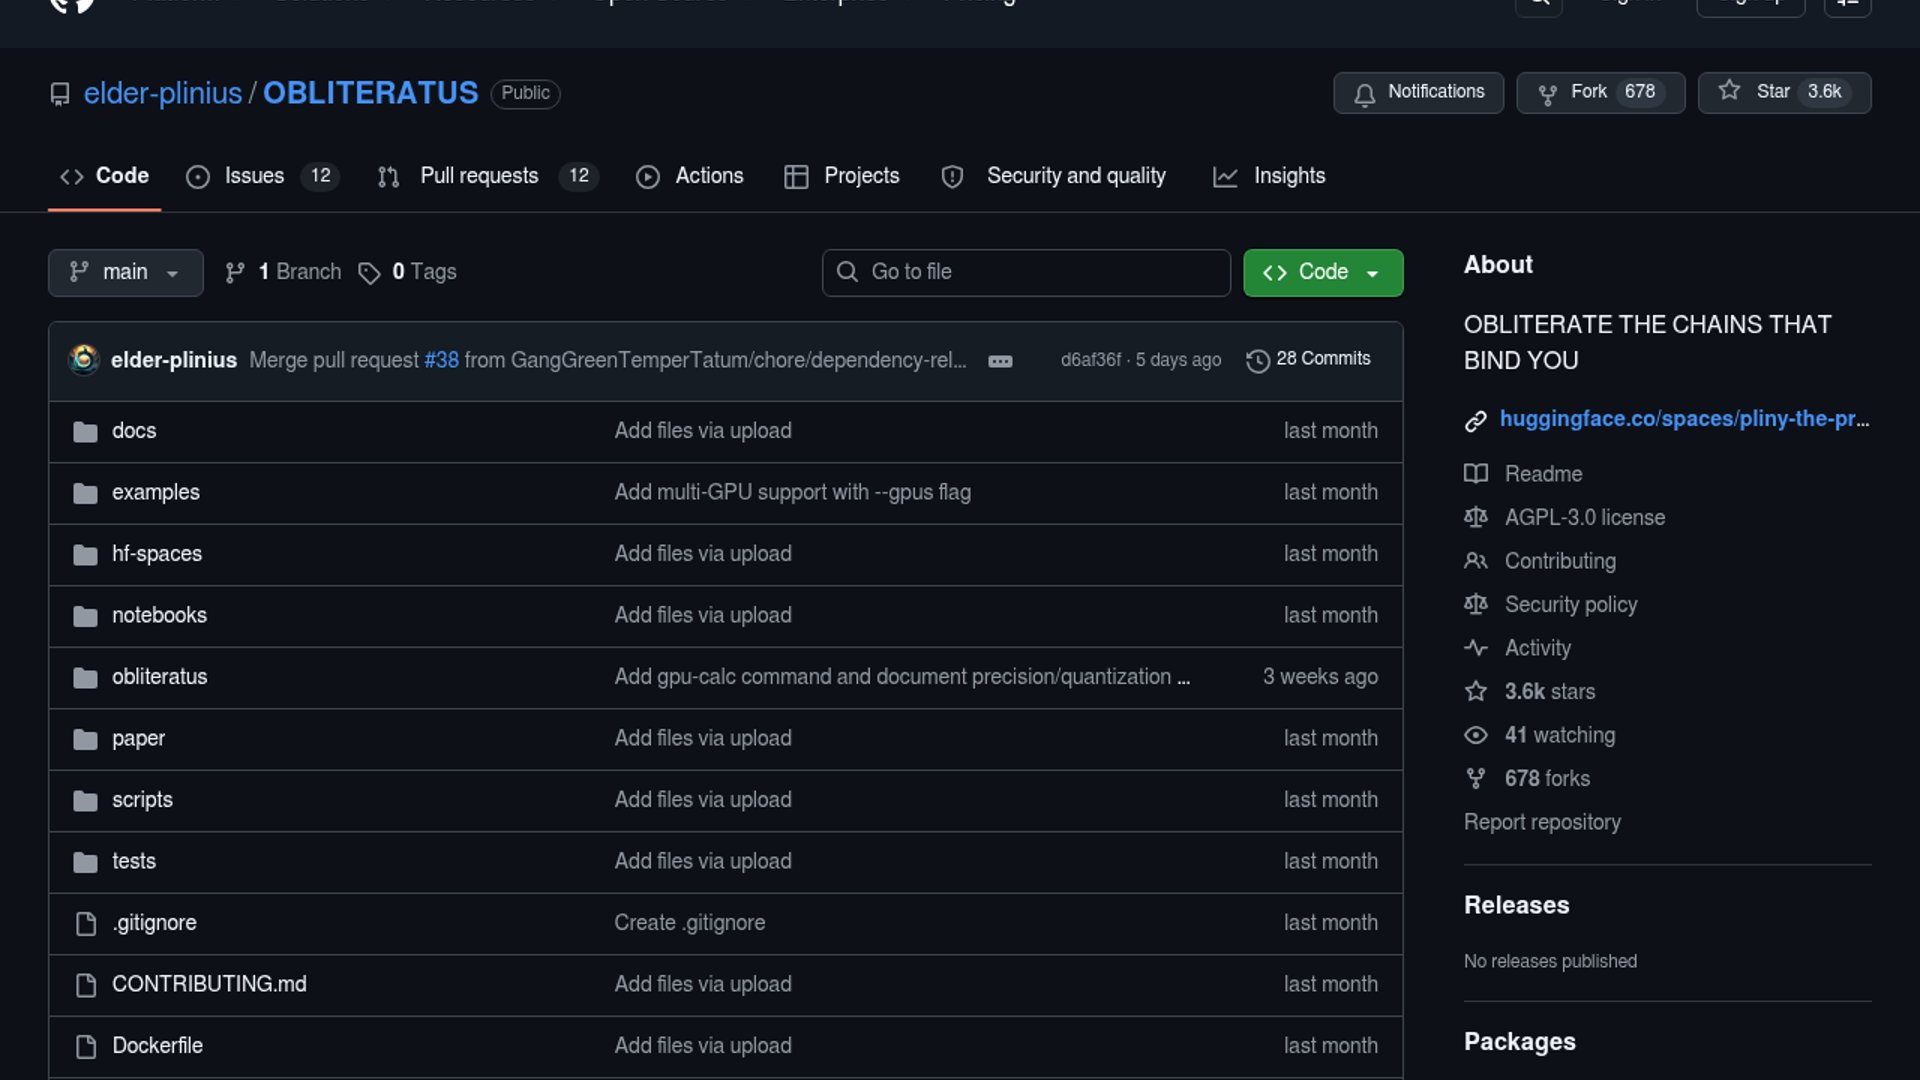The width and height of the screenshot is (1920, 1080).
Task: Click the commit history clock icon
Action: pyautogui.click(x=1257, y=360)
